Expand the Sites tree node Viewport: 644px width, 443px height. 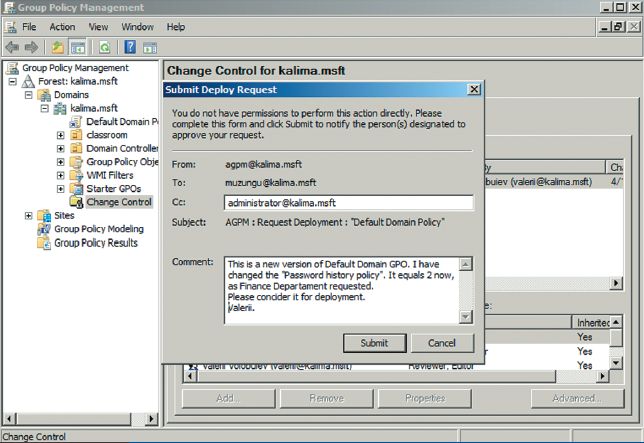click(x=27, y=216)
